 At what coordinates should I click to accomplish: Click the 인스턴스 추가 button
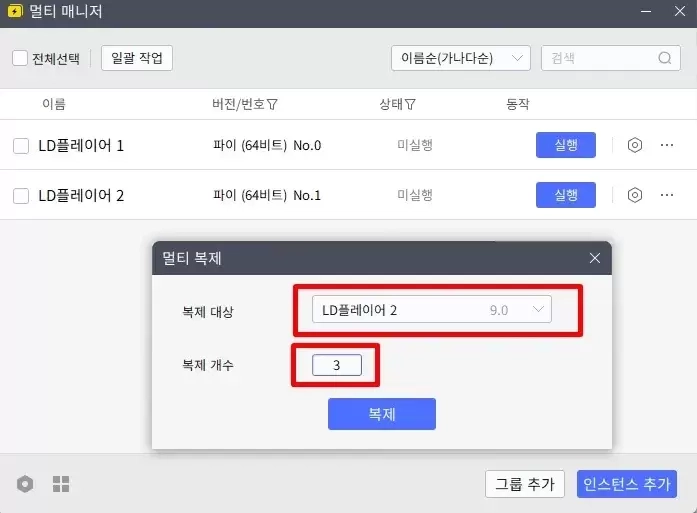pyautogui.click(x=627, y=484)
